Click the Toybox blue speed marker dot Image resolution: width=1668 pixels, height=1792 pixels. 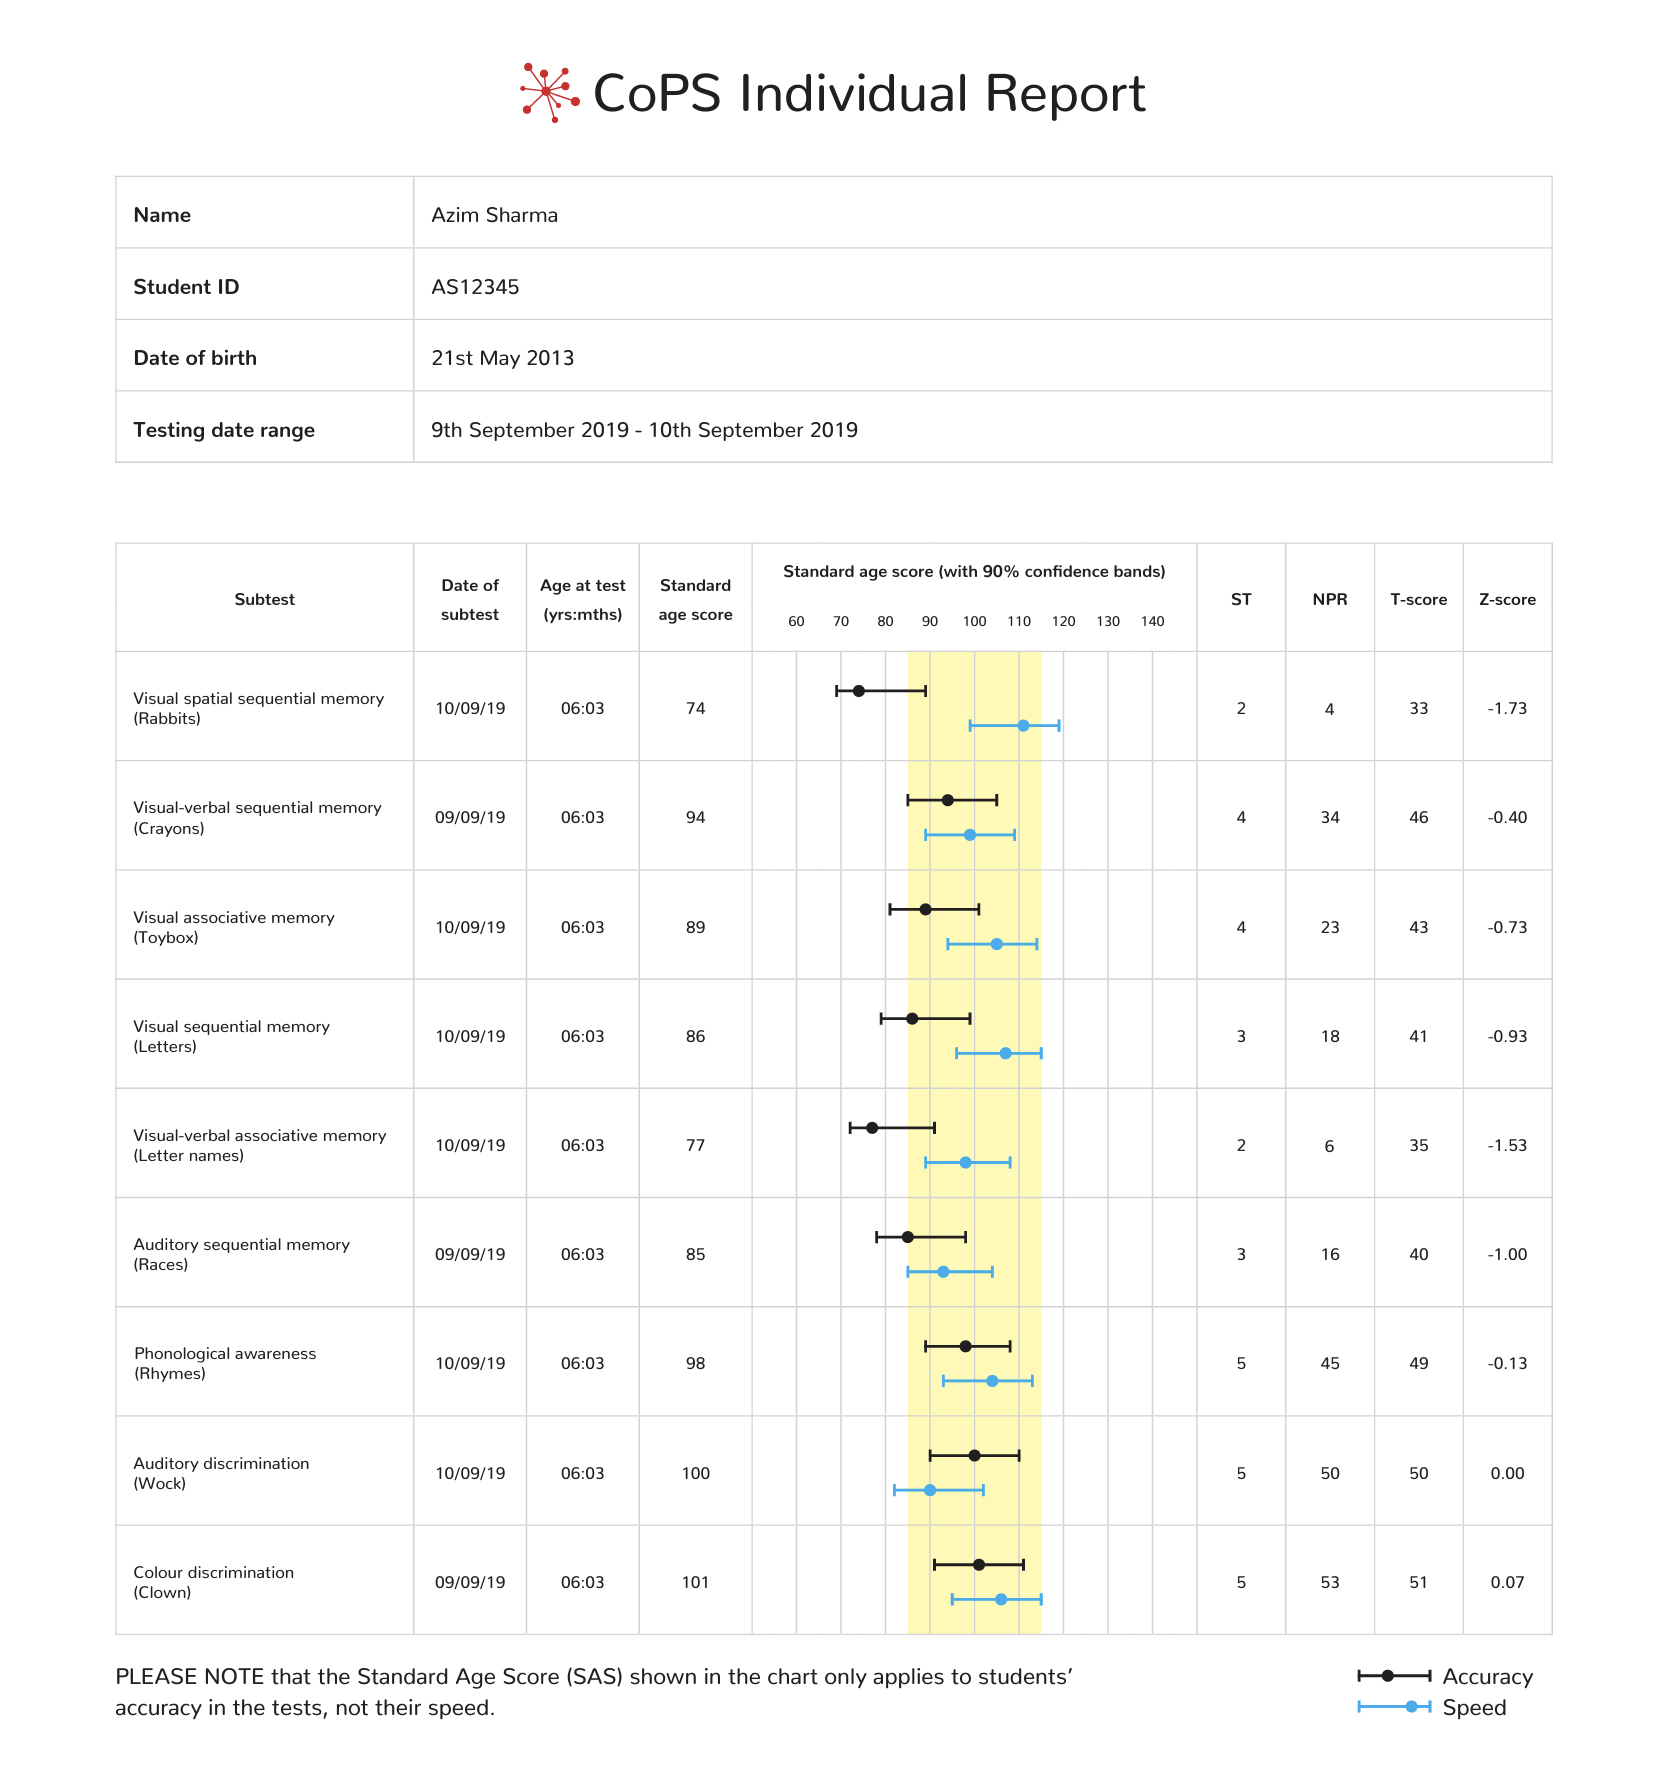tap(996, 944)
